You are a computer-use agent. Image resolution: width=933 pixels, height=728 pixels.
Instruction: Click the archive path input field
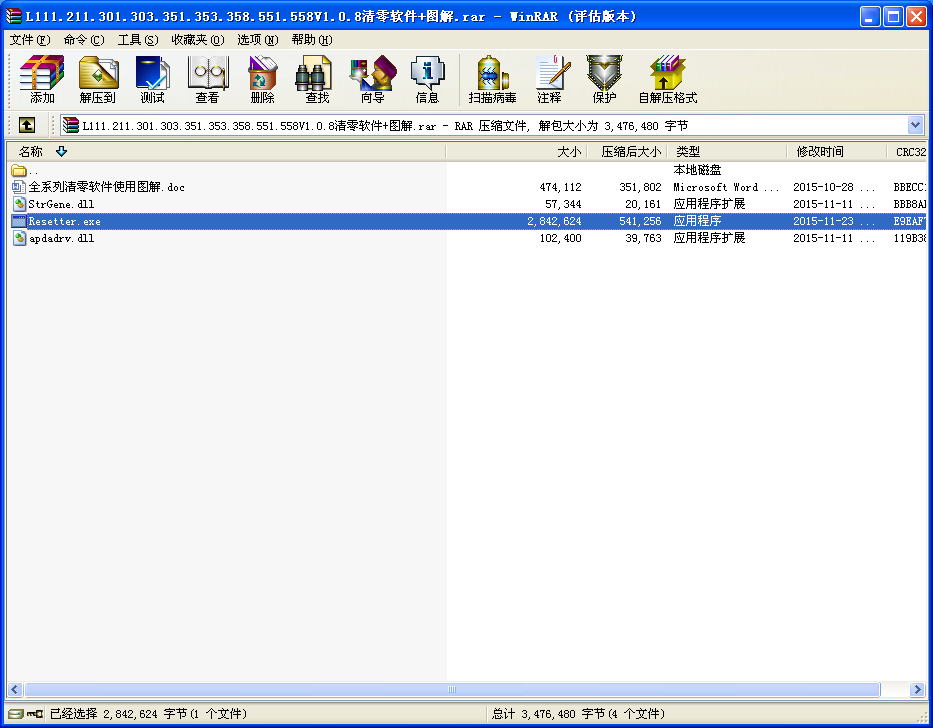(484, 125)
